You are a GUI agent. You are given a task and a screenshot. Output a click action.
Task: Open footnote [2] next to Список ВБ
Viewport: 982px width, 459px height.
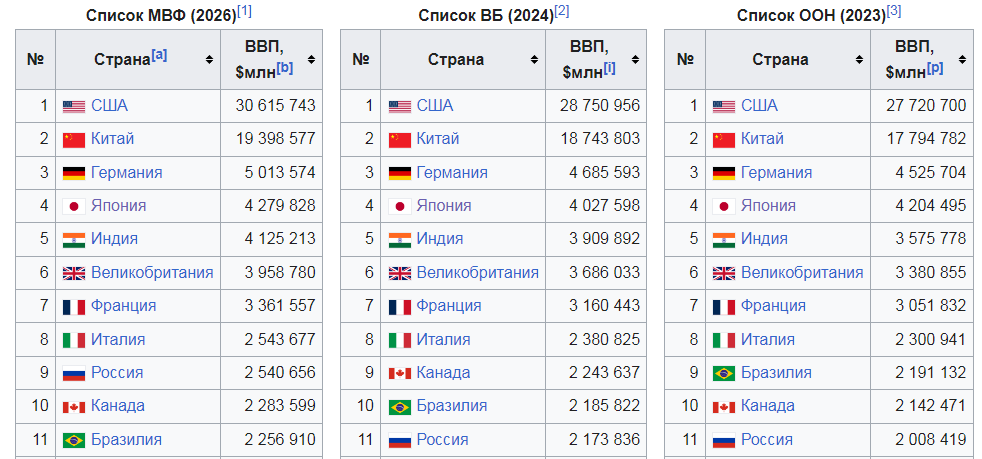(562, 12)
